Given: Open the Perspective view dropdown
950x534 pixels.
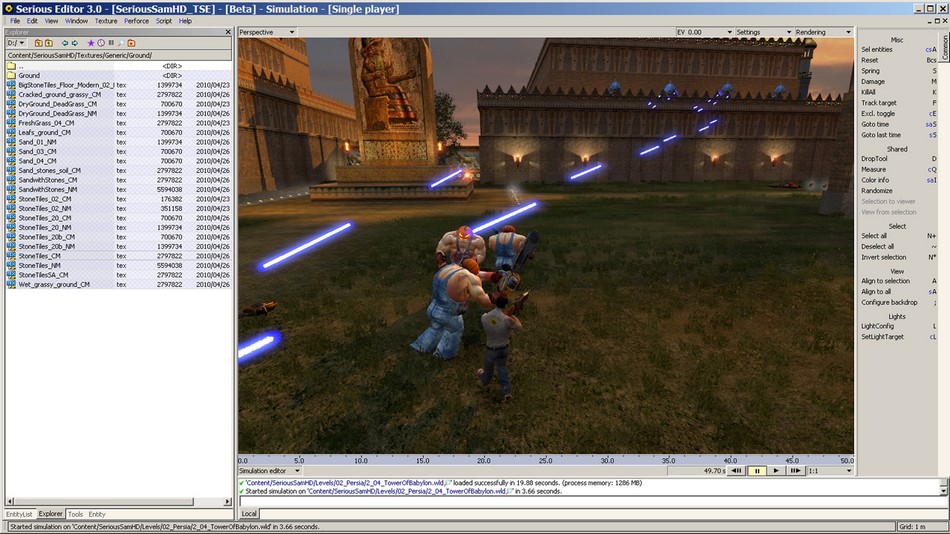Looking at the screenshot, I should [267, 32].
